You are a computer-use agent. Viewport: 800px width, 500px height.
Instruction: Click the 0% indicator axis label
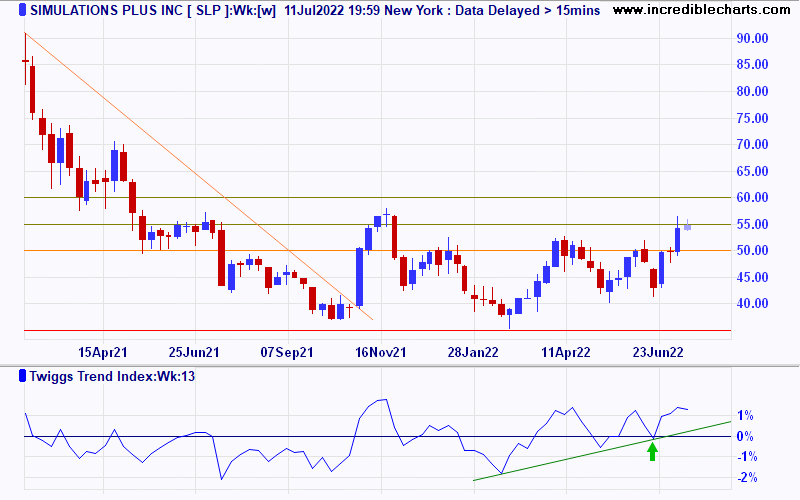coord(745,437)
